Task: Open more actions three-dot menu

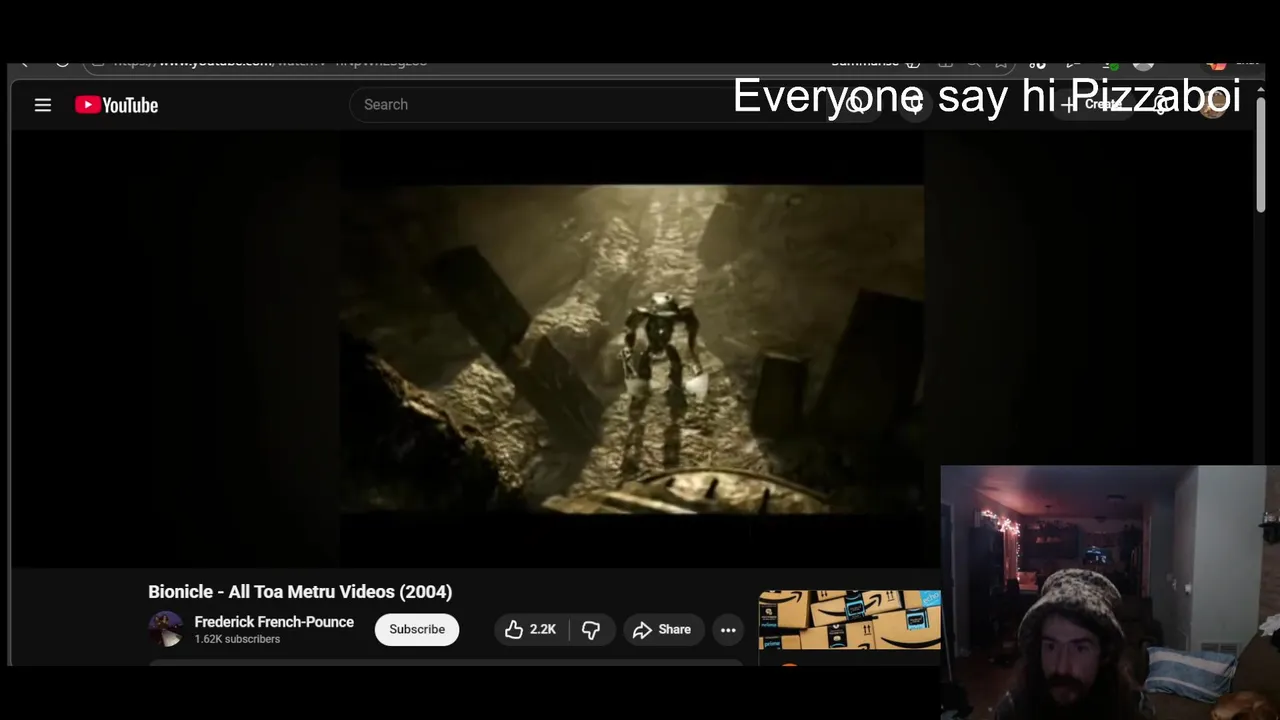Action: point(728,629)
